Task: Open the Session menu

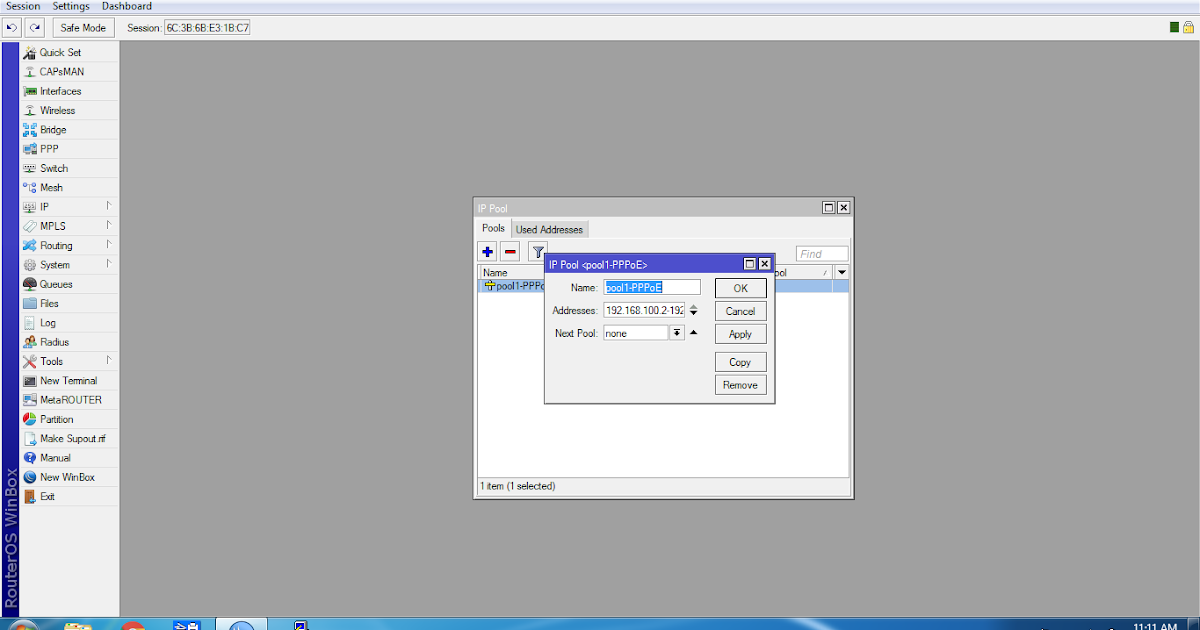Action: (x=23, y=6)
